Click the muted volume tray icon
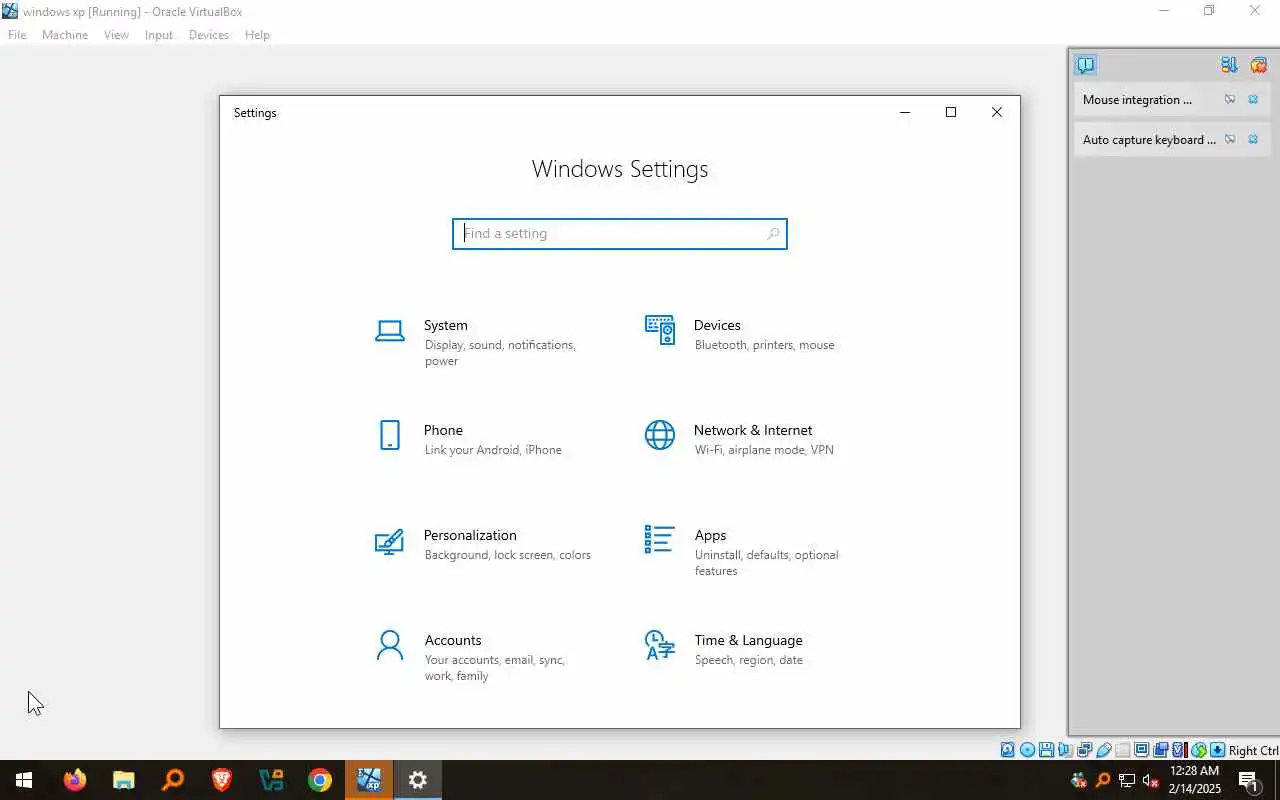The width and height of the screenshot is (1280, 800). click(x=1151, y=780)
